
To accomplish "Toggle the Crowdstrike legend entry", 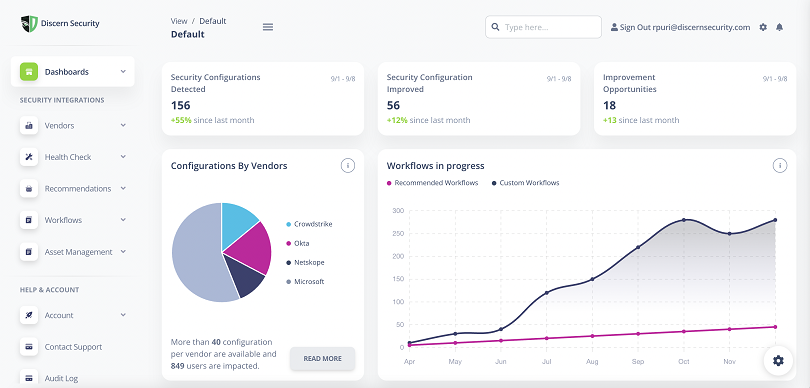I will coord(309,224).
